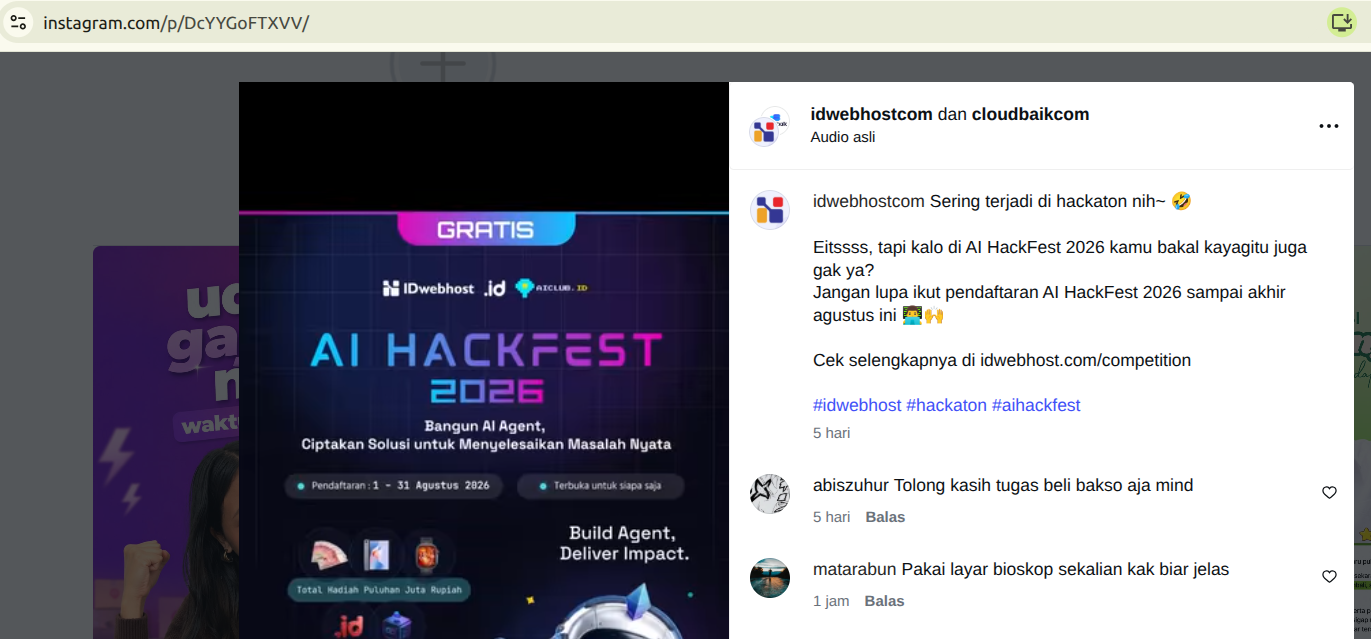Open matarabun's profile picture
This screenshot has width=1371, height=639.
[770, 578]
